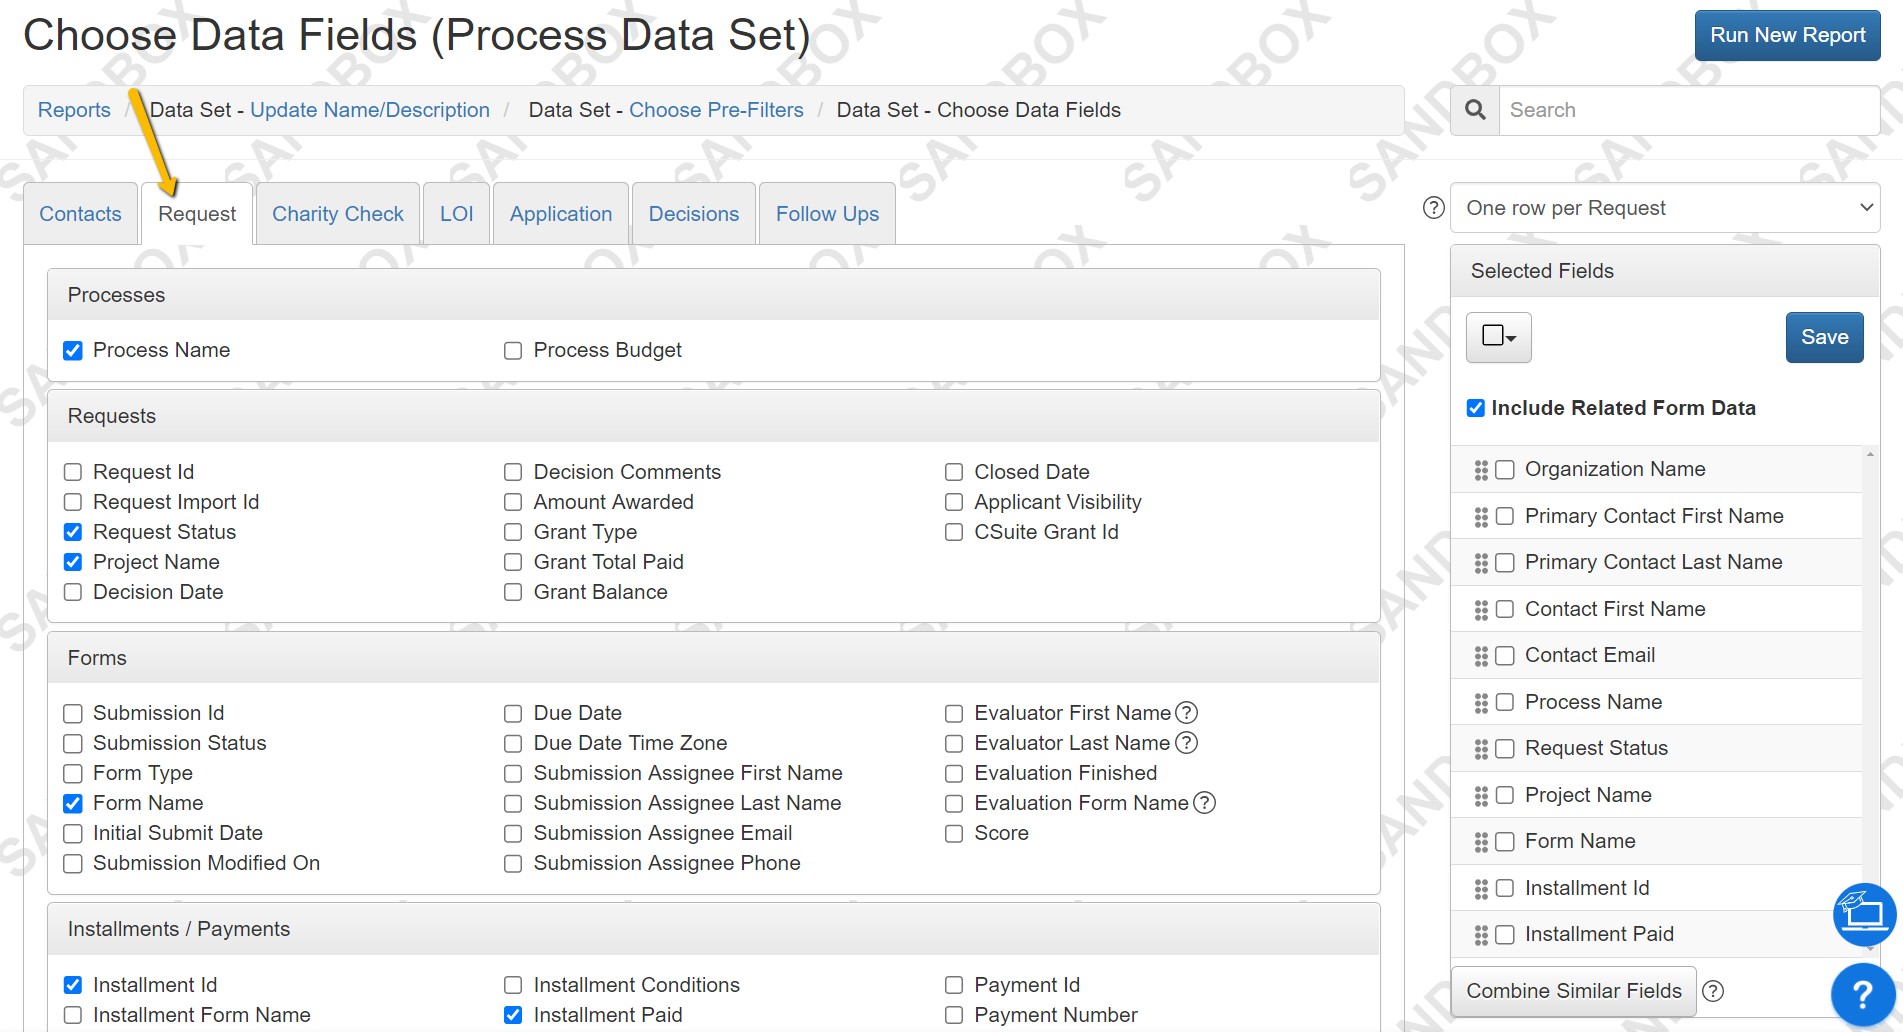The width and height of the screenshot is (1903, 1032).
Task: Open the One row per Request dropdown
Action: click(1665, 208)
